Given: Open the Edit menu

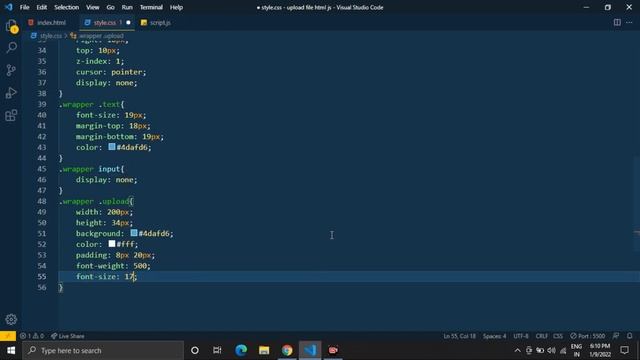Looking at the screenshot, I should [x=42, y=7].
